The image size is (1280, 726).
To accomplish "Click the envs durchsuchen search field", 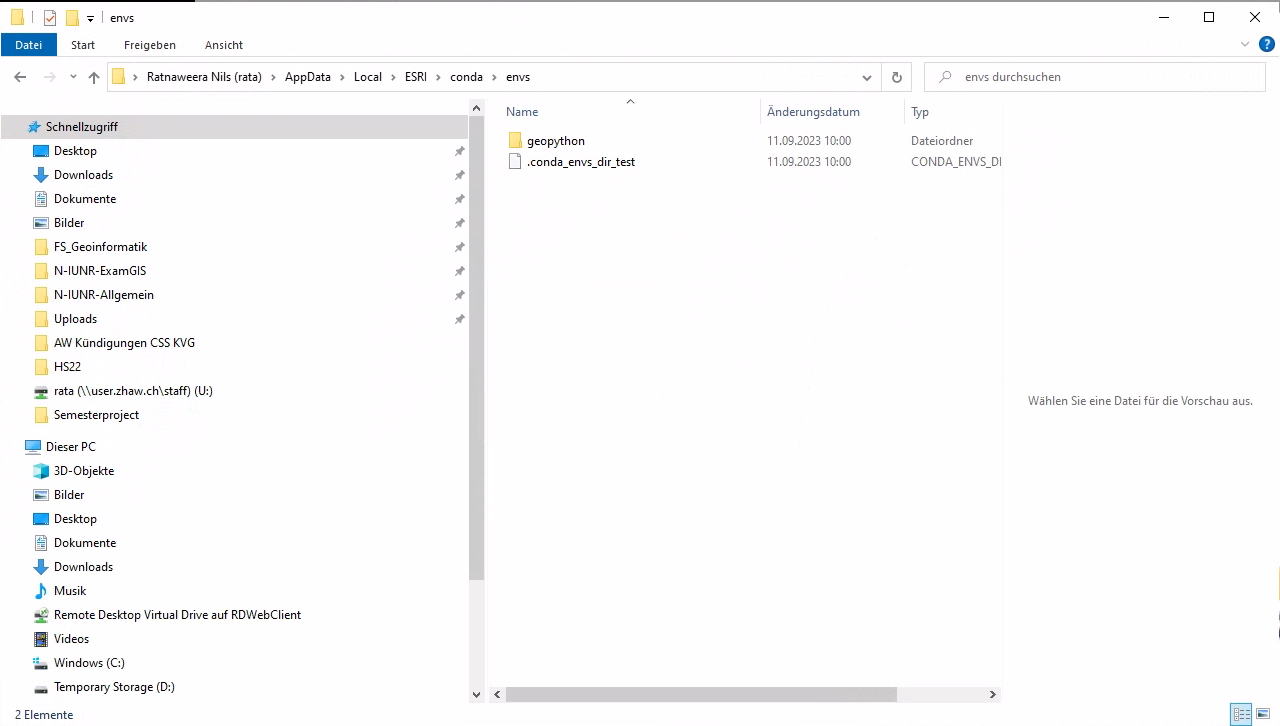I will tap(1100, 77).
